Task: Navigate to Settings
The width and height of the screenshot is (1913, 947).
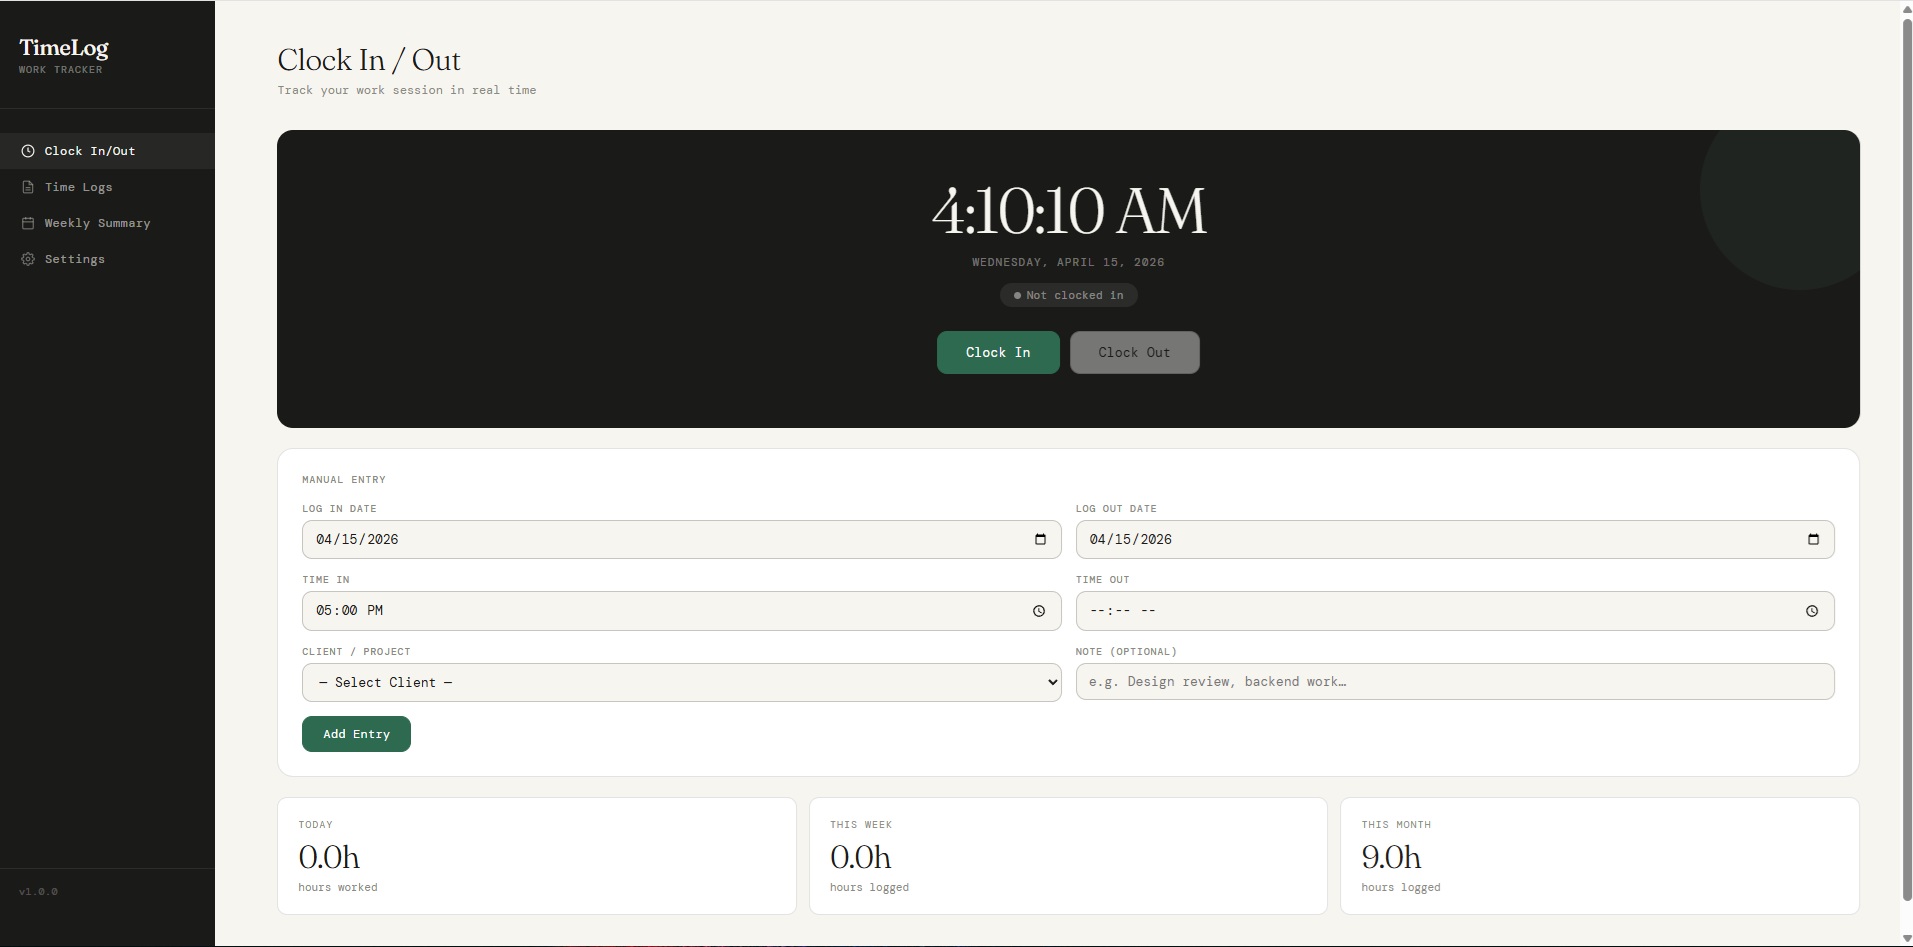Action: (x=74, y=259)
